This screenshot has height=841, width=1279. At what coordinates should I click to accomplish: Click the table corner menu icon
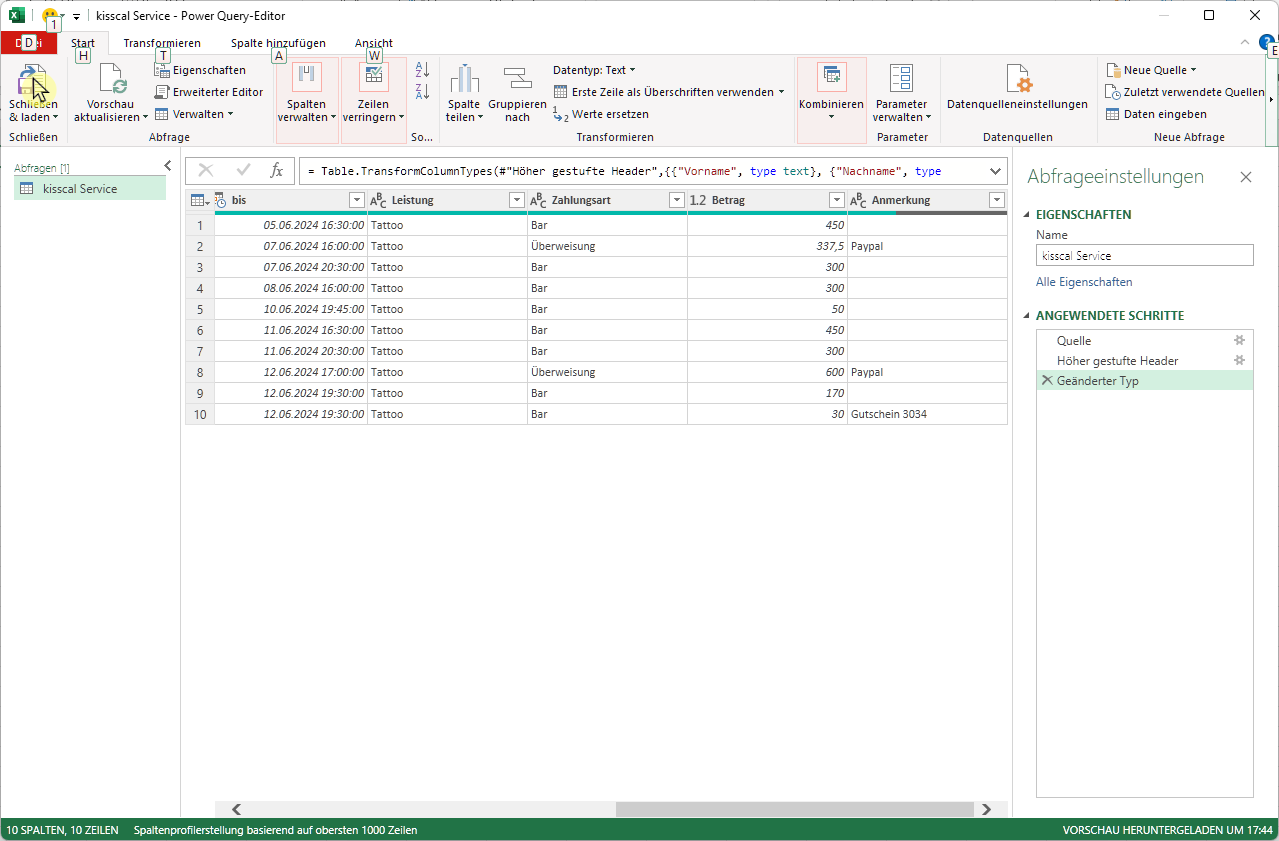point(199,200)
